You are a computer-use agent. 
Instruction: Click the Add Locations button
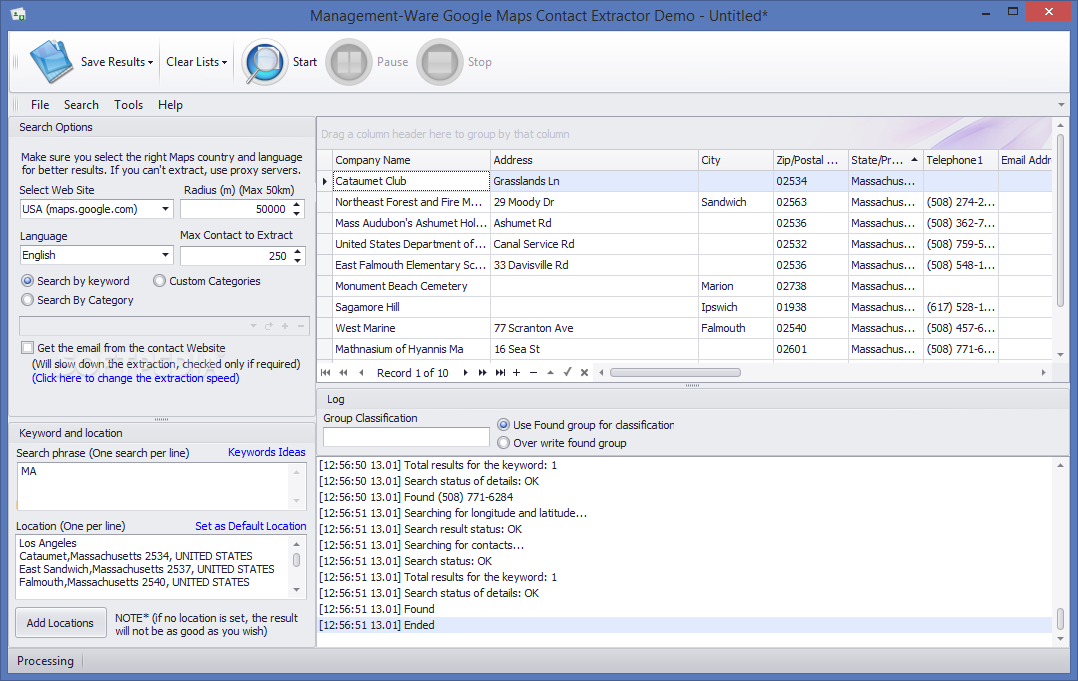[x=60, y=623]
